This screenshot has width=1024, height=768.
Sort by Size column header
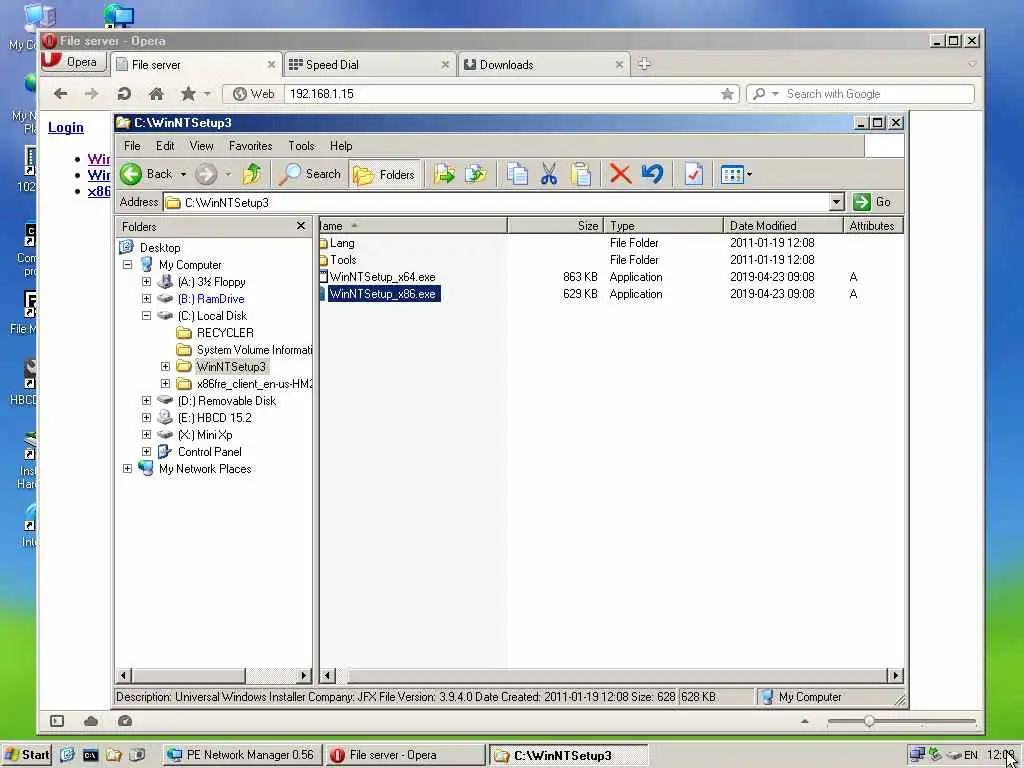[x=555, y=226]
